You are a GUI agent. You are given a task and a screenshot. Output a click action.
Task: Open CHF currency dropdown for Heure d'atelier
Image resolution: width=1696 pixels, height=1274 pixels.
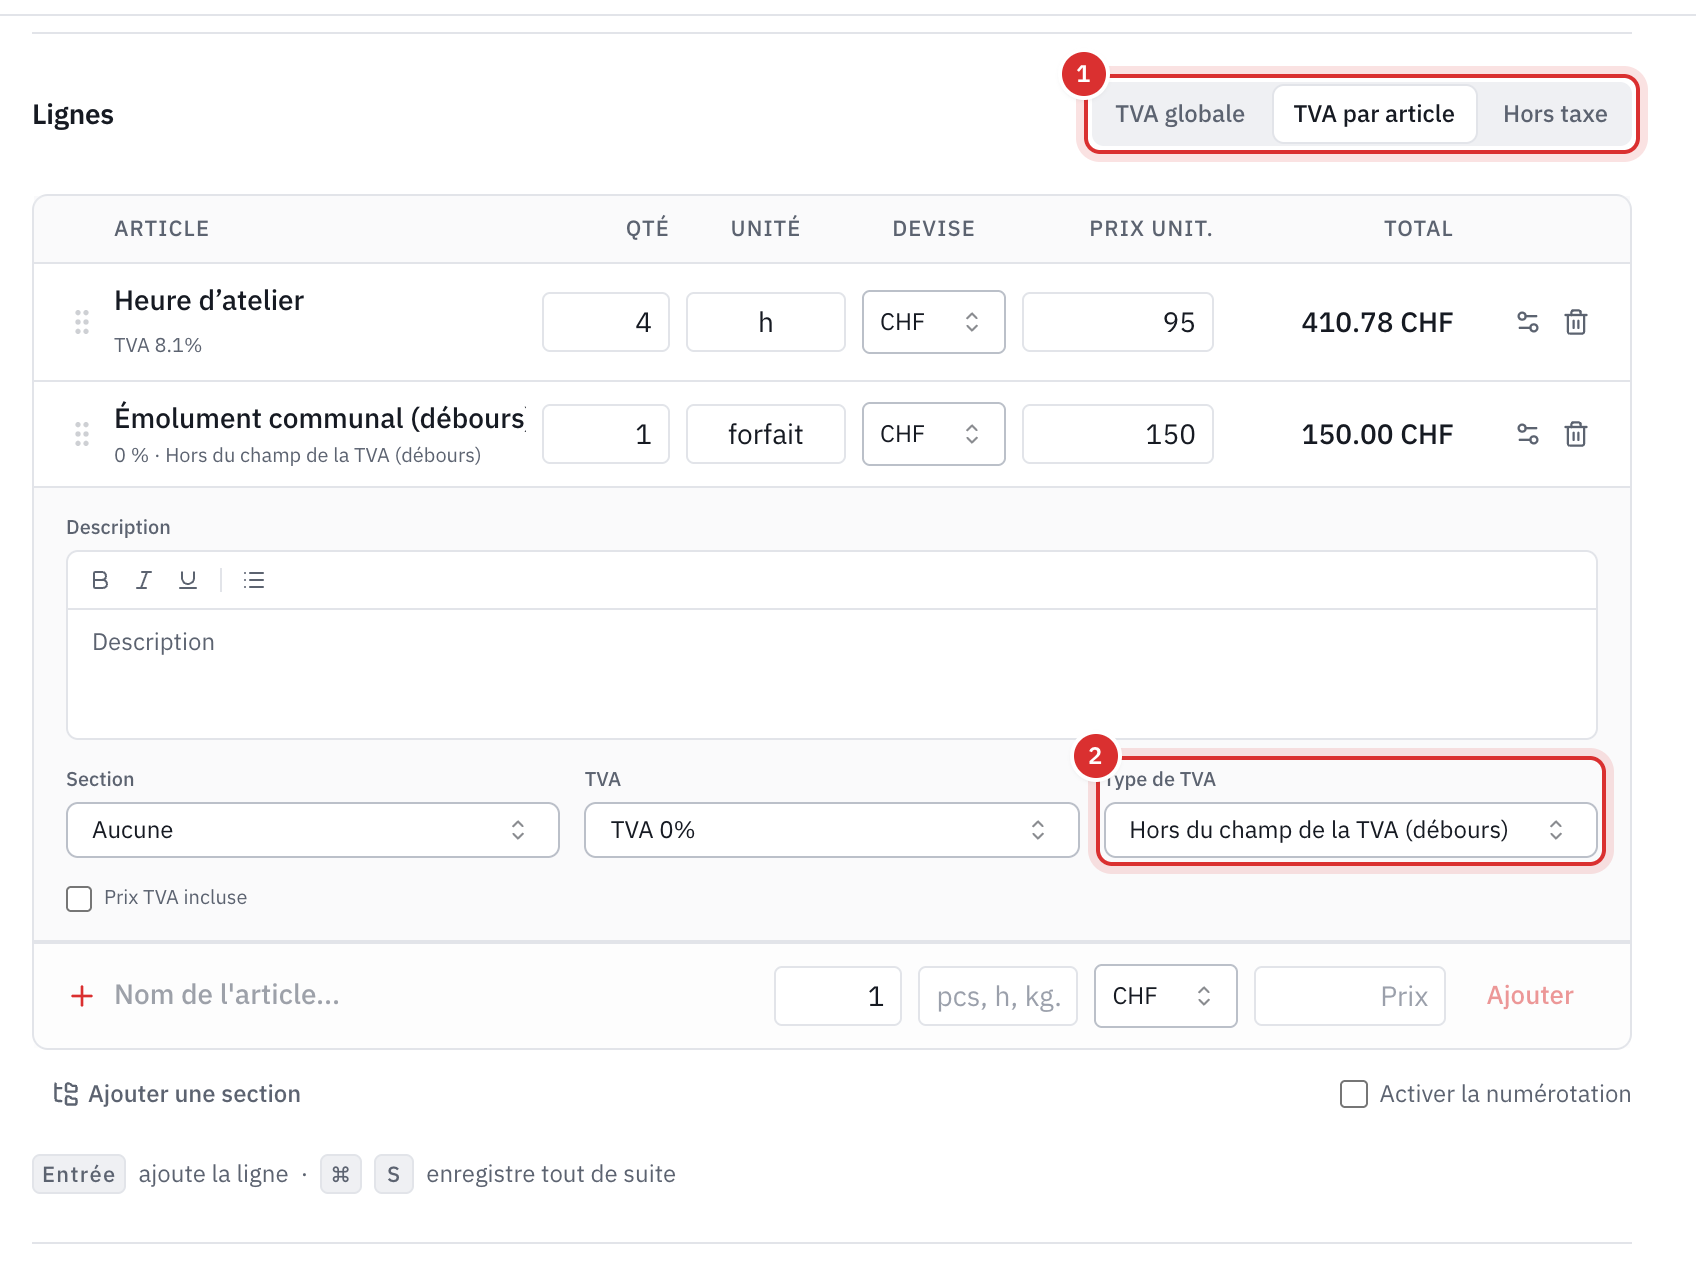click(x=934, y=322)
